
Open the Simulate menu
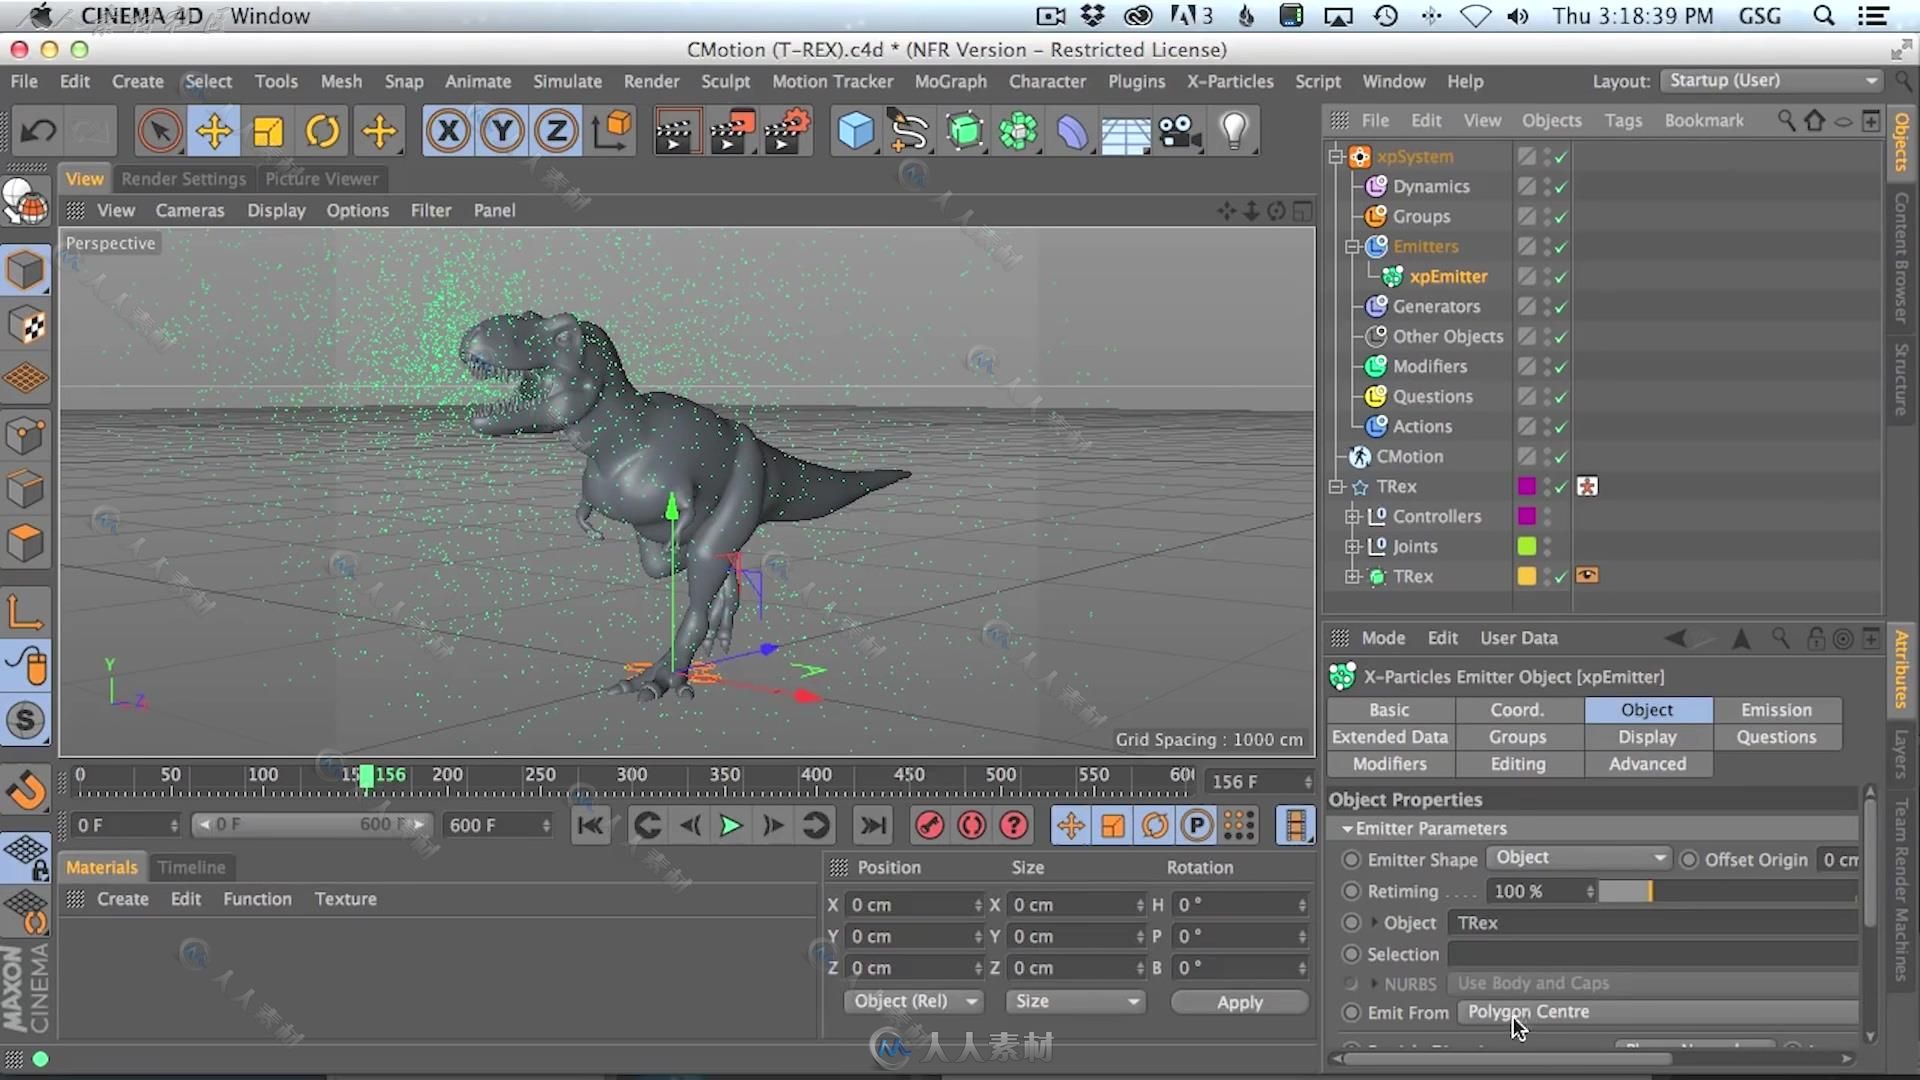(x=567, y=81)
